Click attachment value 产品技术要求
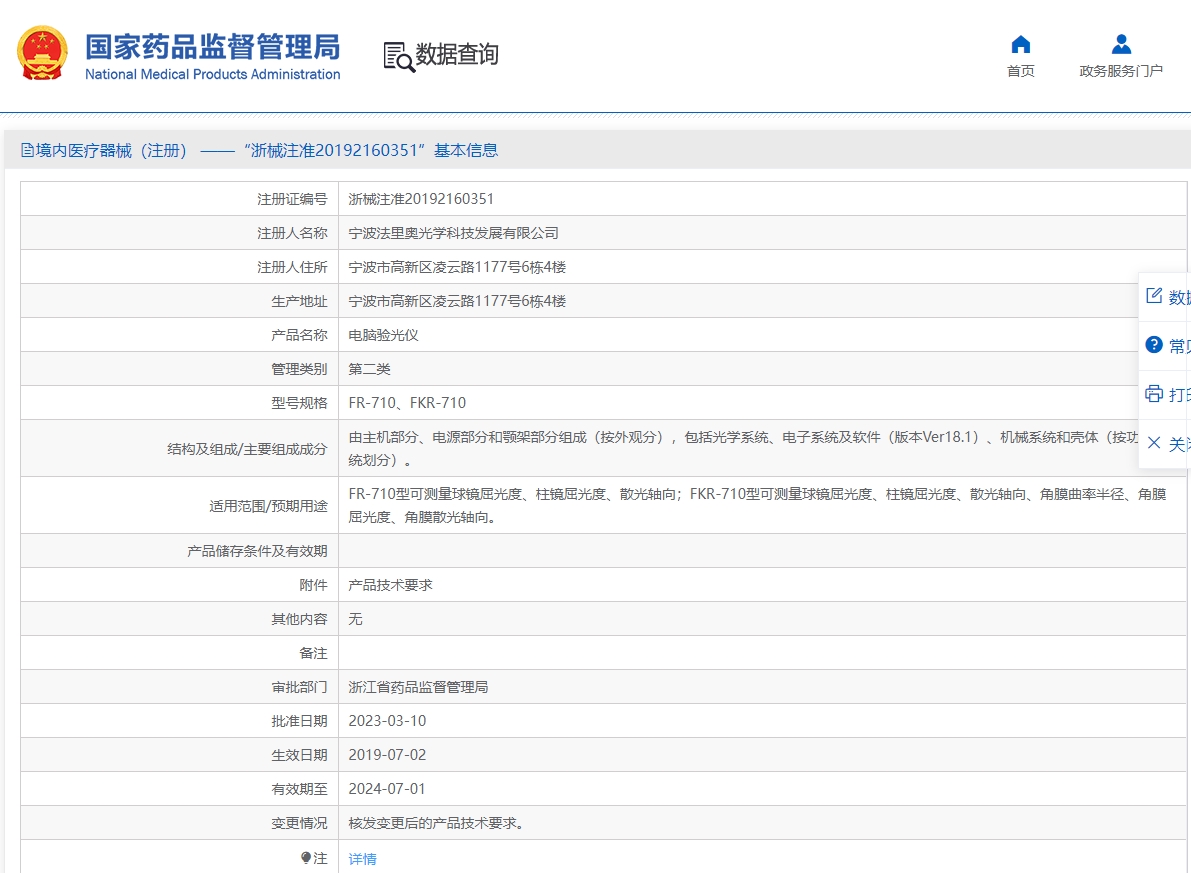Screen dimensions: 1191x873 (x=390, y=585)
